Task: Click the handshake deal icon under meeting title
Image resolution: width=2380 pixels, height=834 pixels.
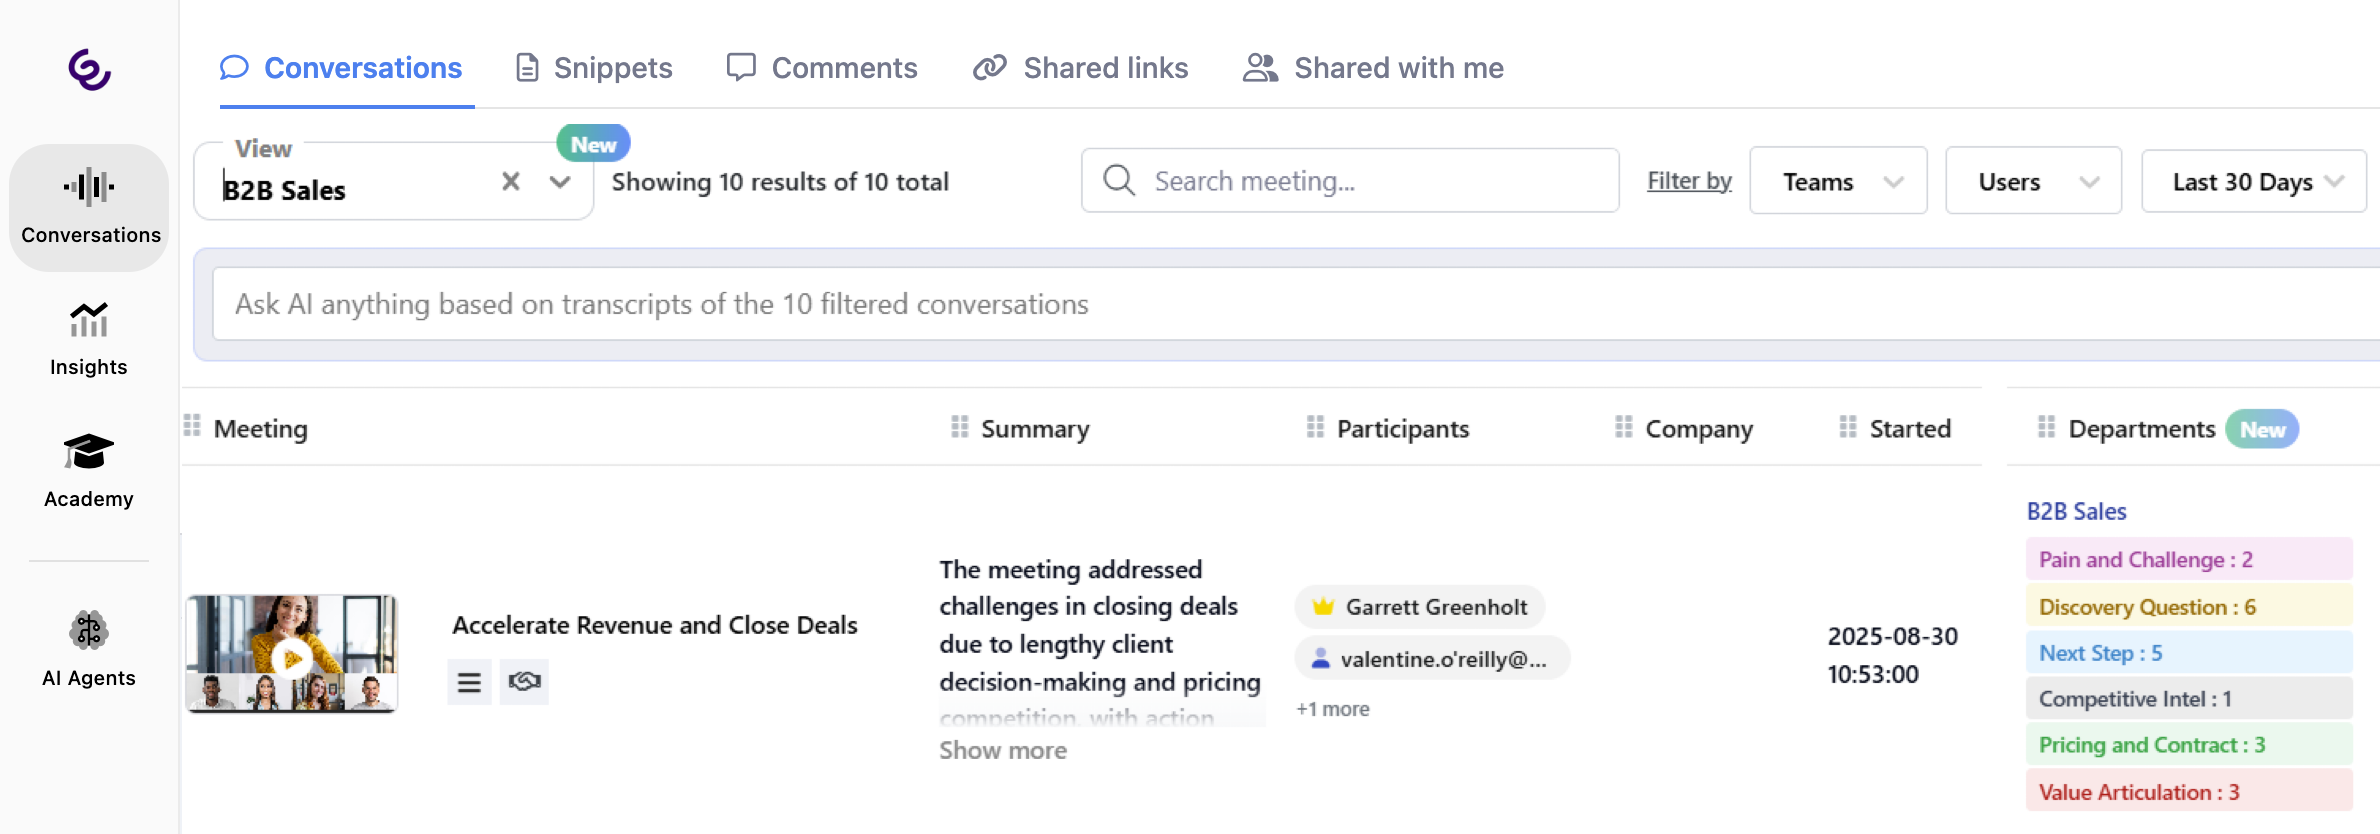Action: (x=524, y=682)
